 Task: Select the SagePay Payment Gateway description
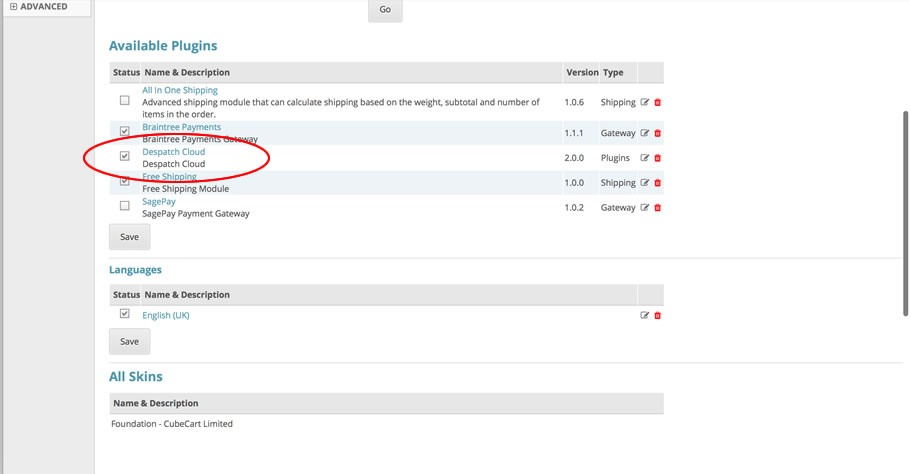pyautogui.click(x=196, y=214)
